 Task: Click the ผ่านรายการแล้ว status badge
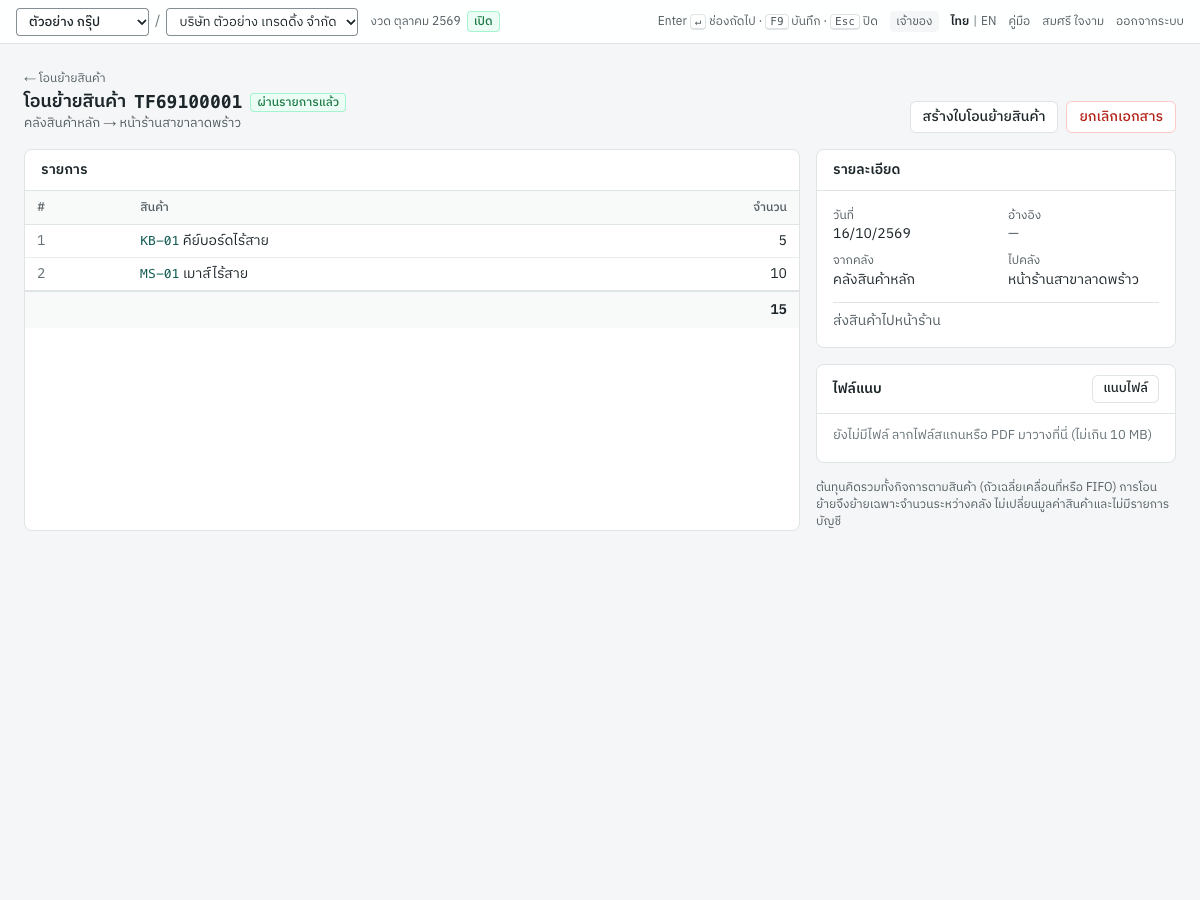[298, 102]
